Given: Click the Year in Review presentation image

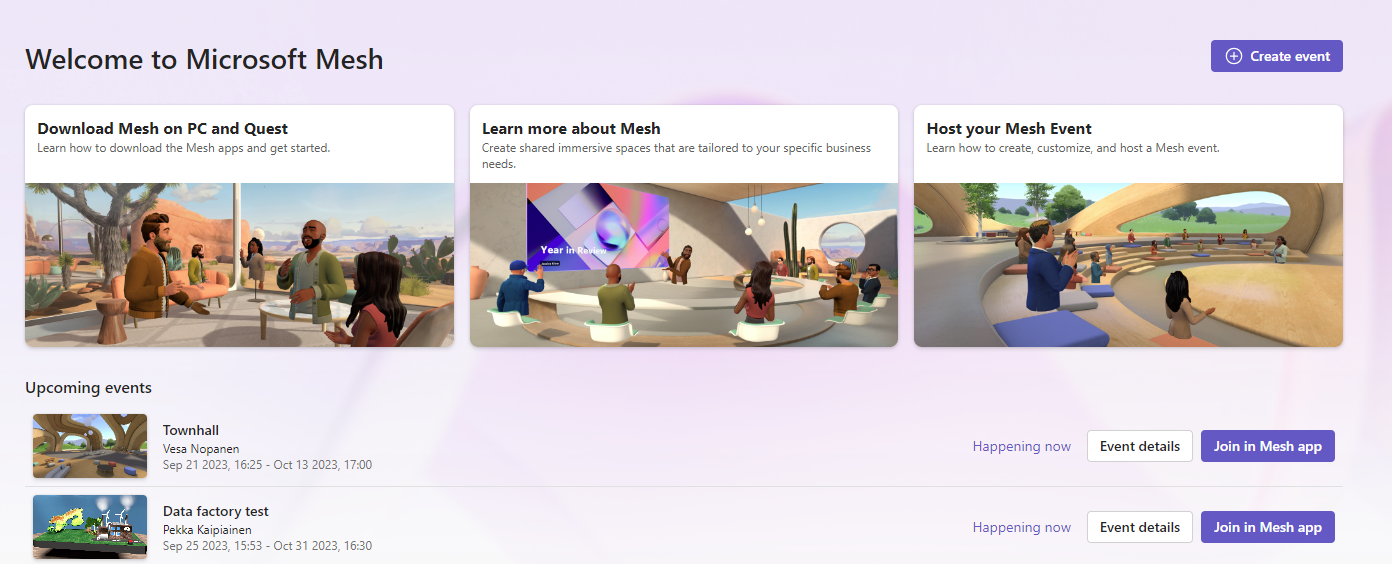Looking at the screenshot, I should (684, 265).
